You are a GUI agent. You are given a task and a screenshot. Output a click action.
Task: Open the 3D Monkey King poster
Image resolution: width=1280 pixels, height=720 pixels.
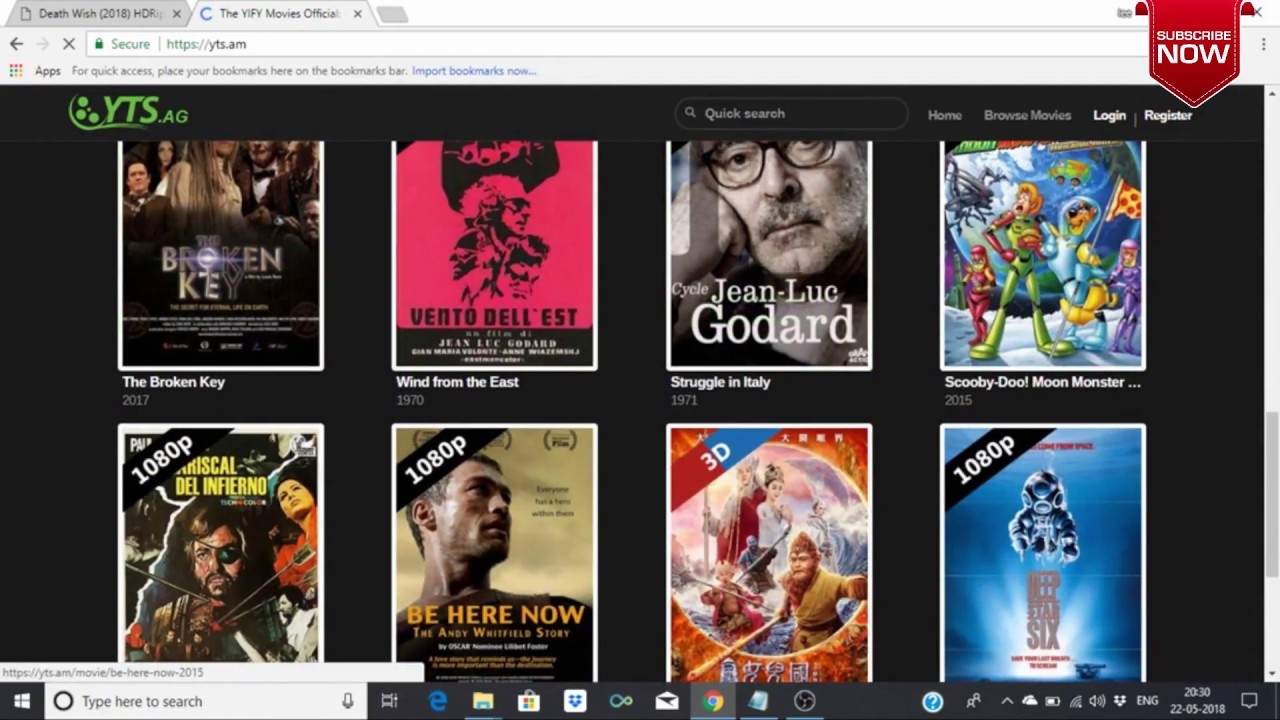pos(769,553)
